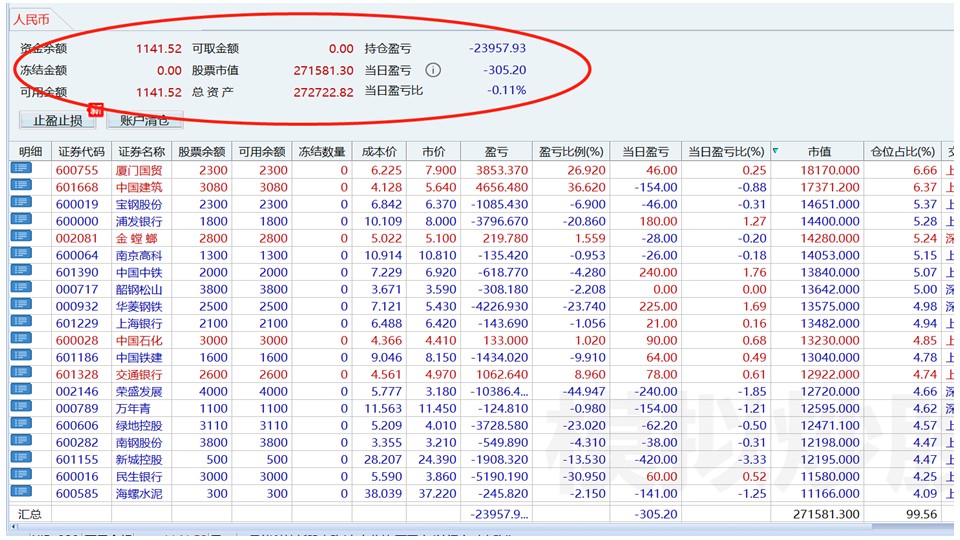This screenshot has height=540, width=960.
Task: Select stock code 601668
Action: click(x=77, y=187)
